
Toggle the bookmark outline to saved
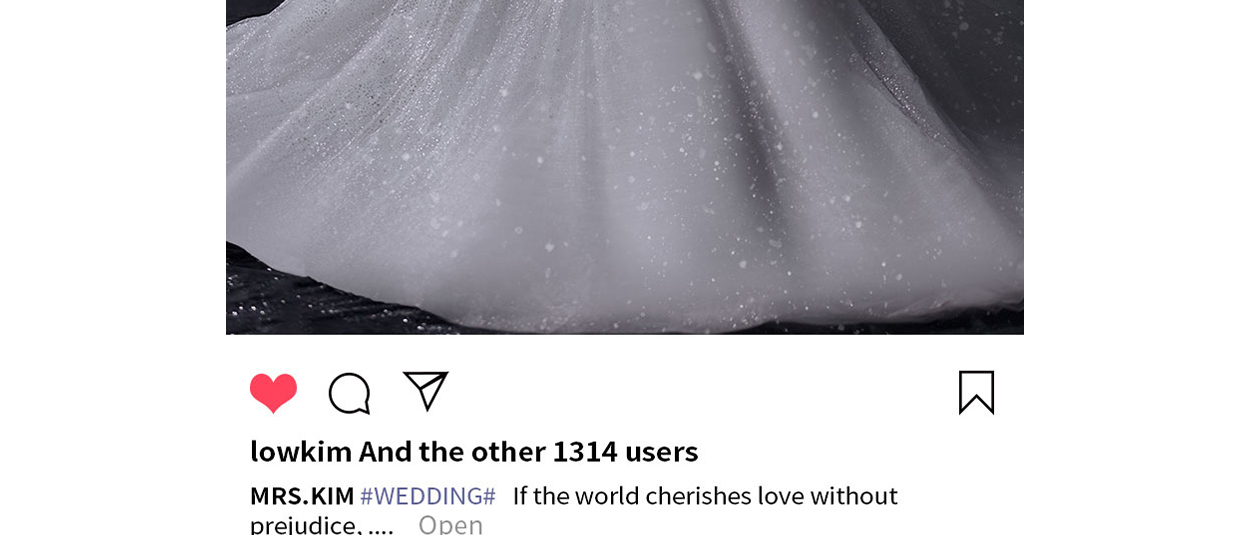(976, 392)
